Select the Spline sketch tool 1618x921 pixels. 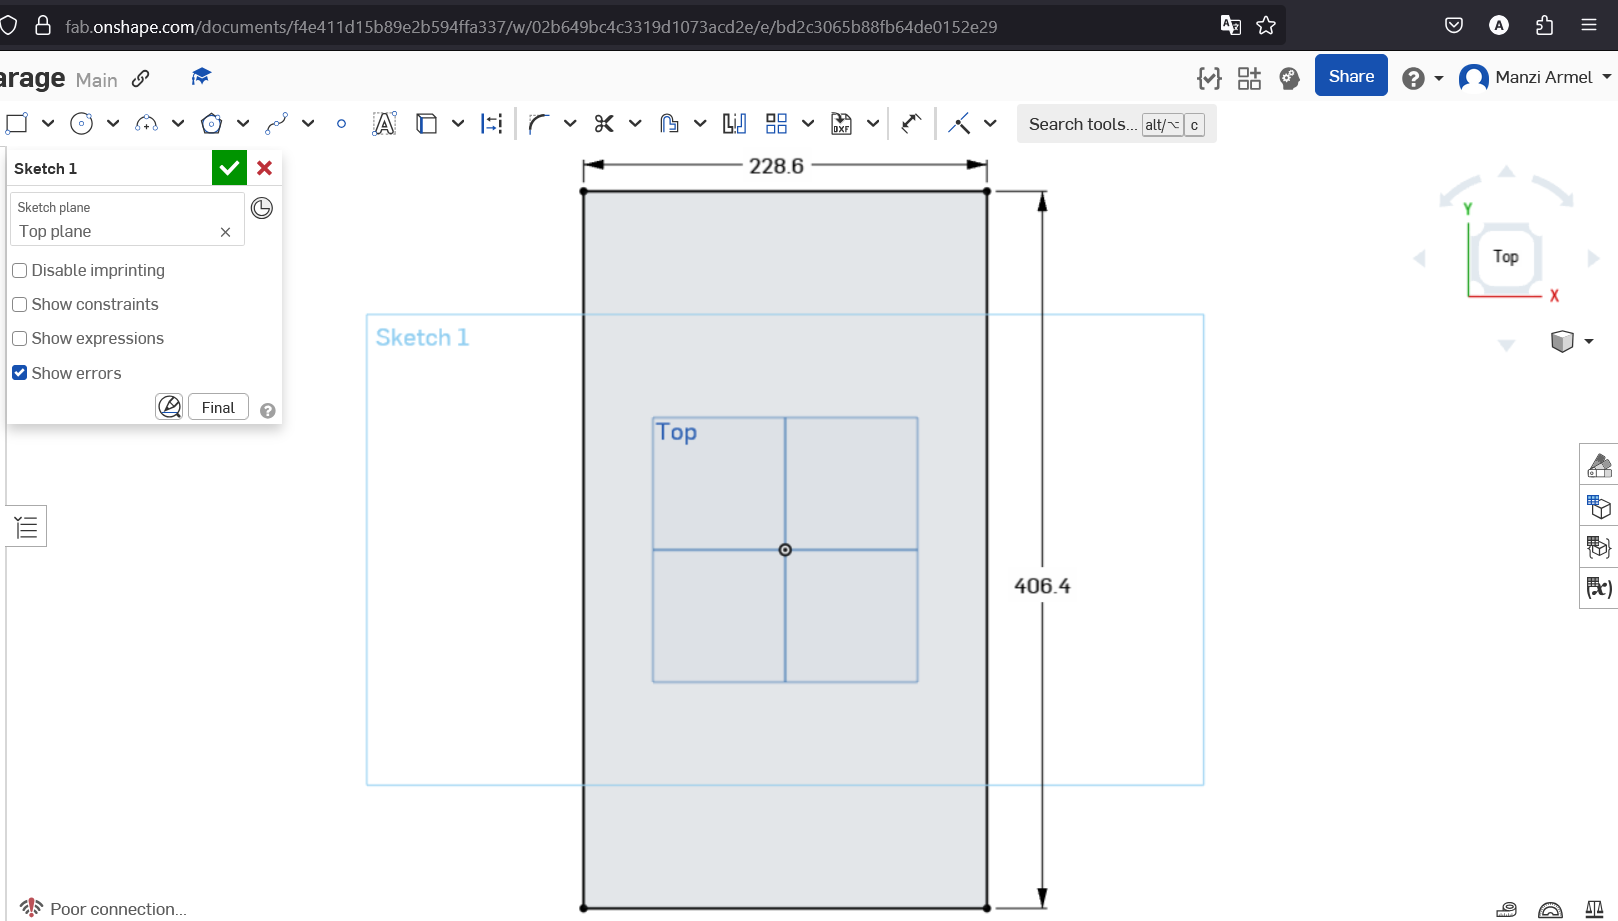[277, 123]
